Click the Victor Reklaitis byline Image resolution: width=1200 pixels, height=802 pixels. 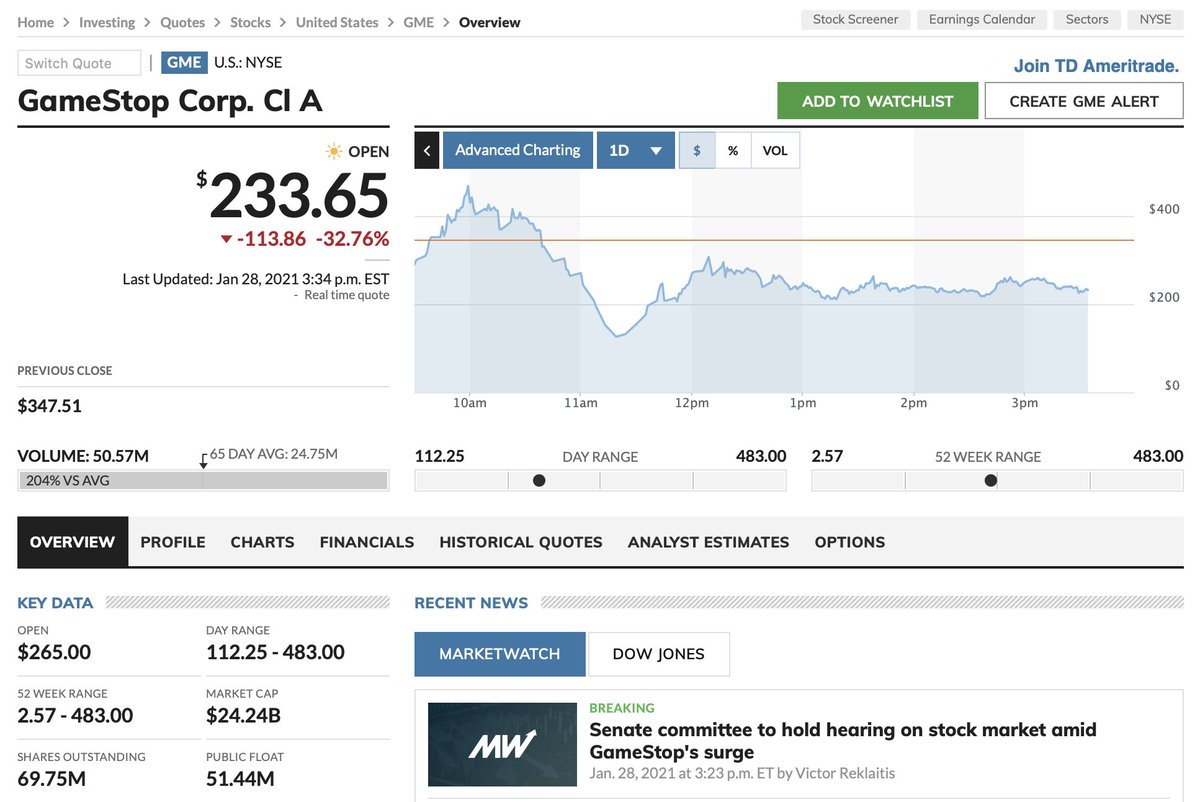[846, 773]
